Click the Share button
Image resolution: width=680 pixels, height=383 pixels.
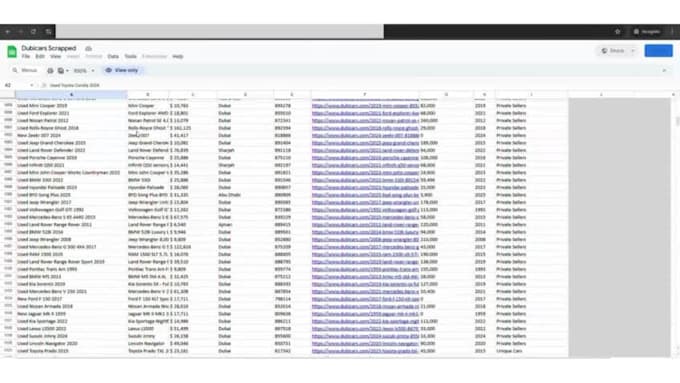[613, 51]
